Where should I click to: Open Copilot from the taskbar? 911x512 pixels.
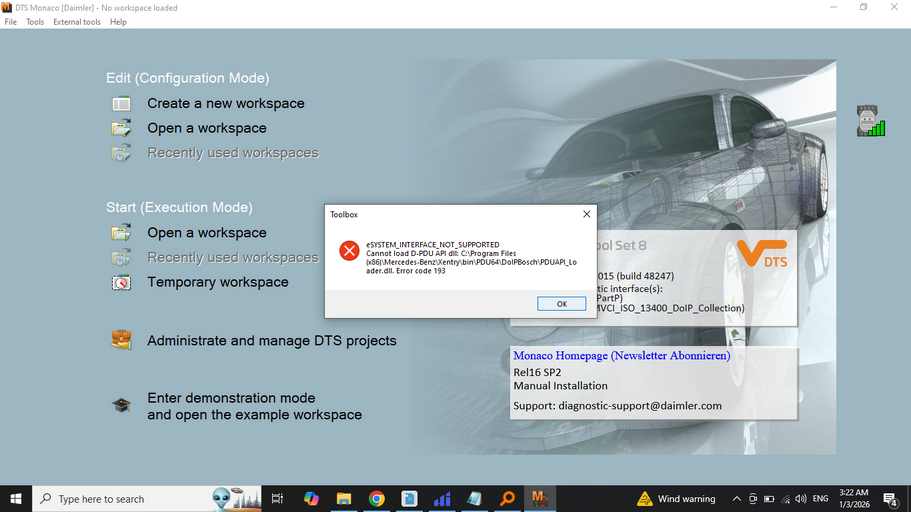[311, 499]
